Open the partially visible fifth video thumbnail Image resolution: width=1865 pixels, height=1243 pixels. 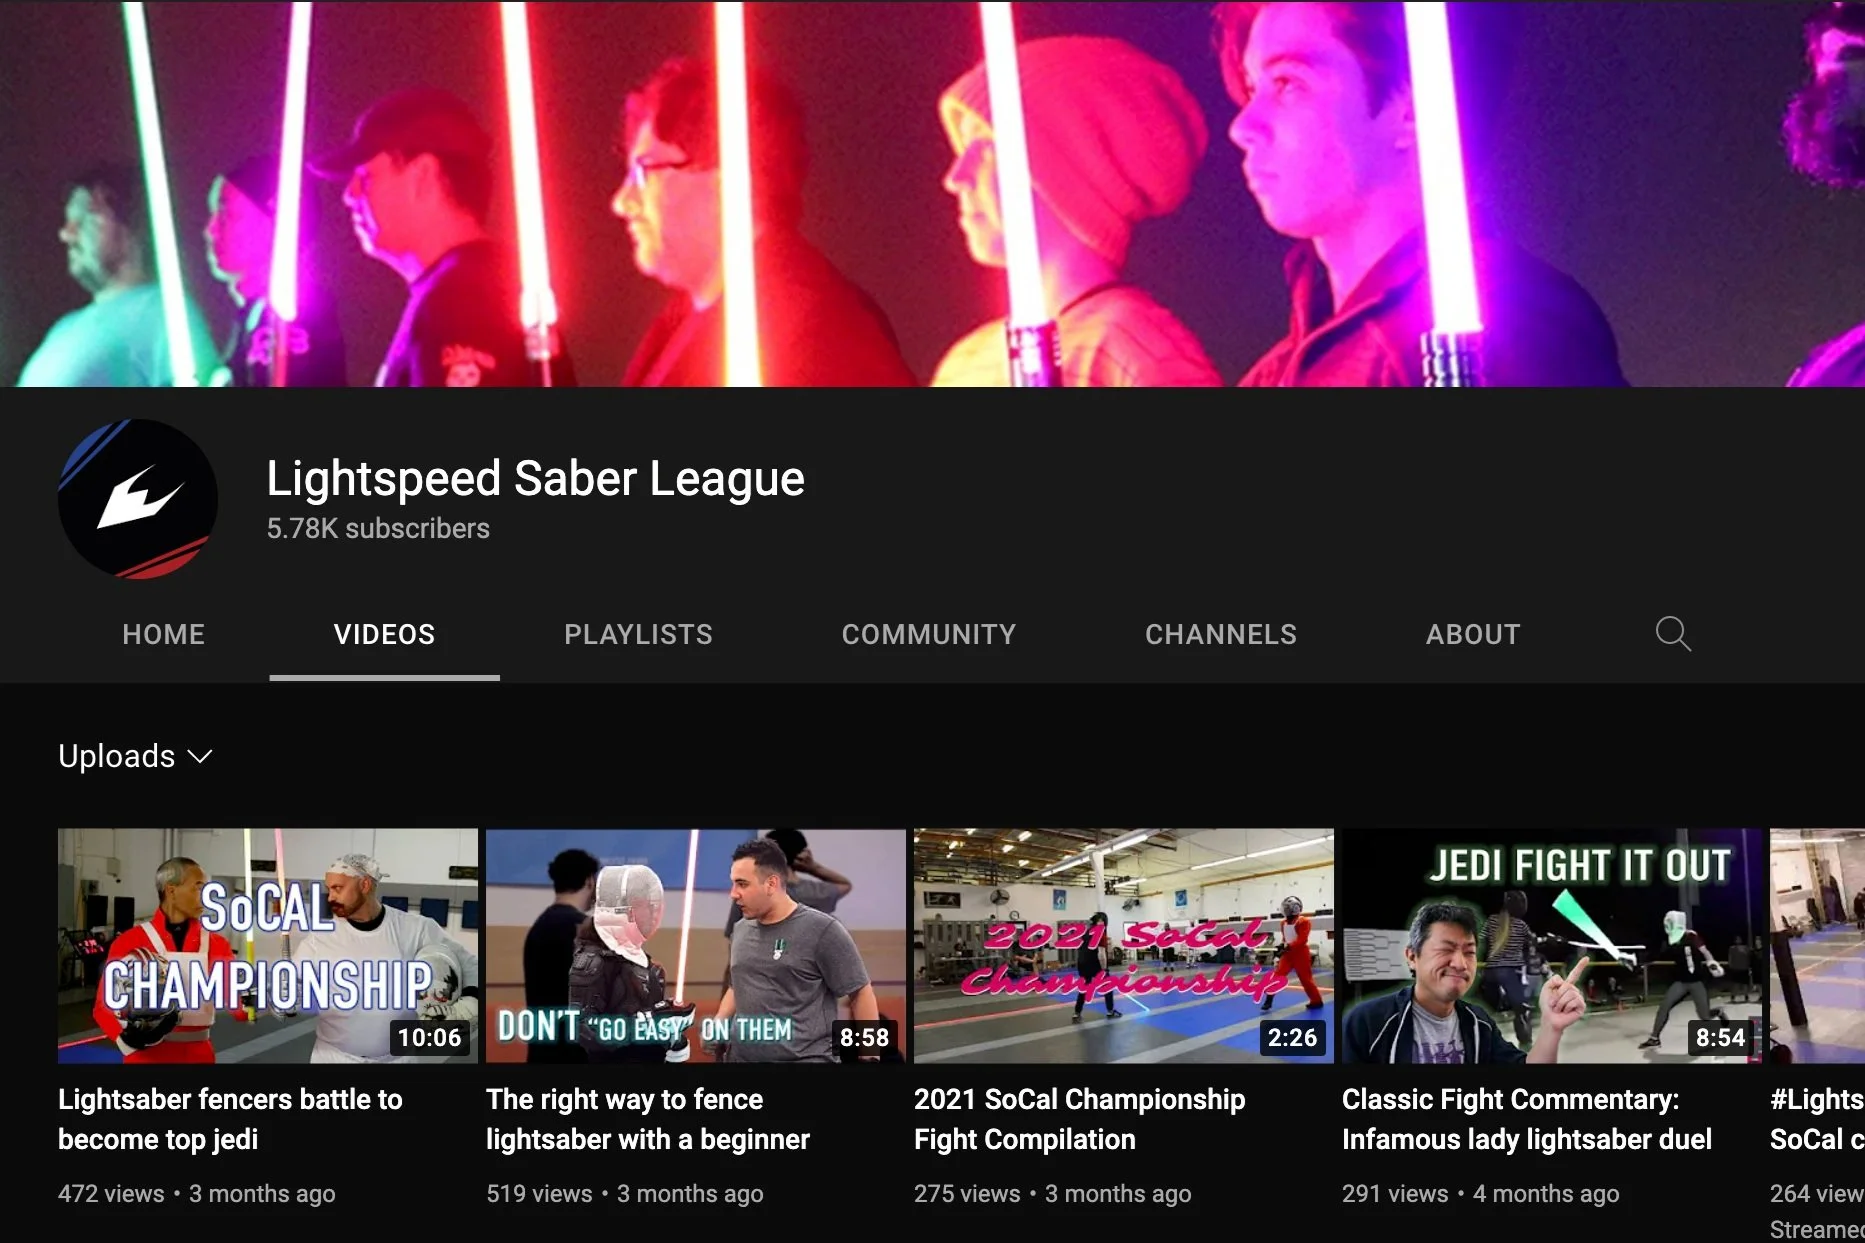point(1817,946)
